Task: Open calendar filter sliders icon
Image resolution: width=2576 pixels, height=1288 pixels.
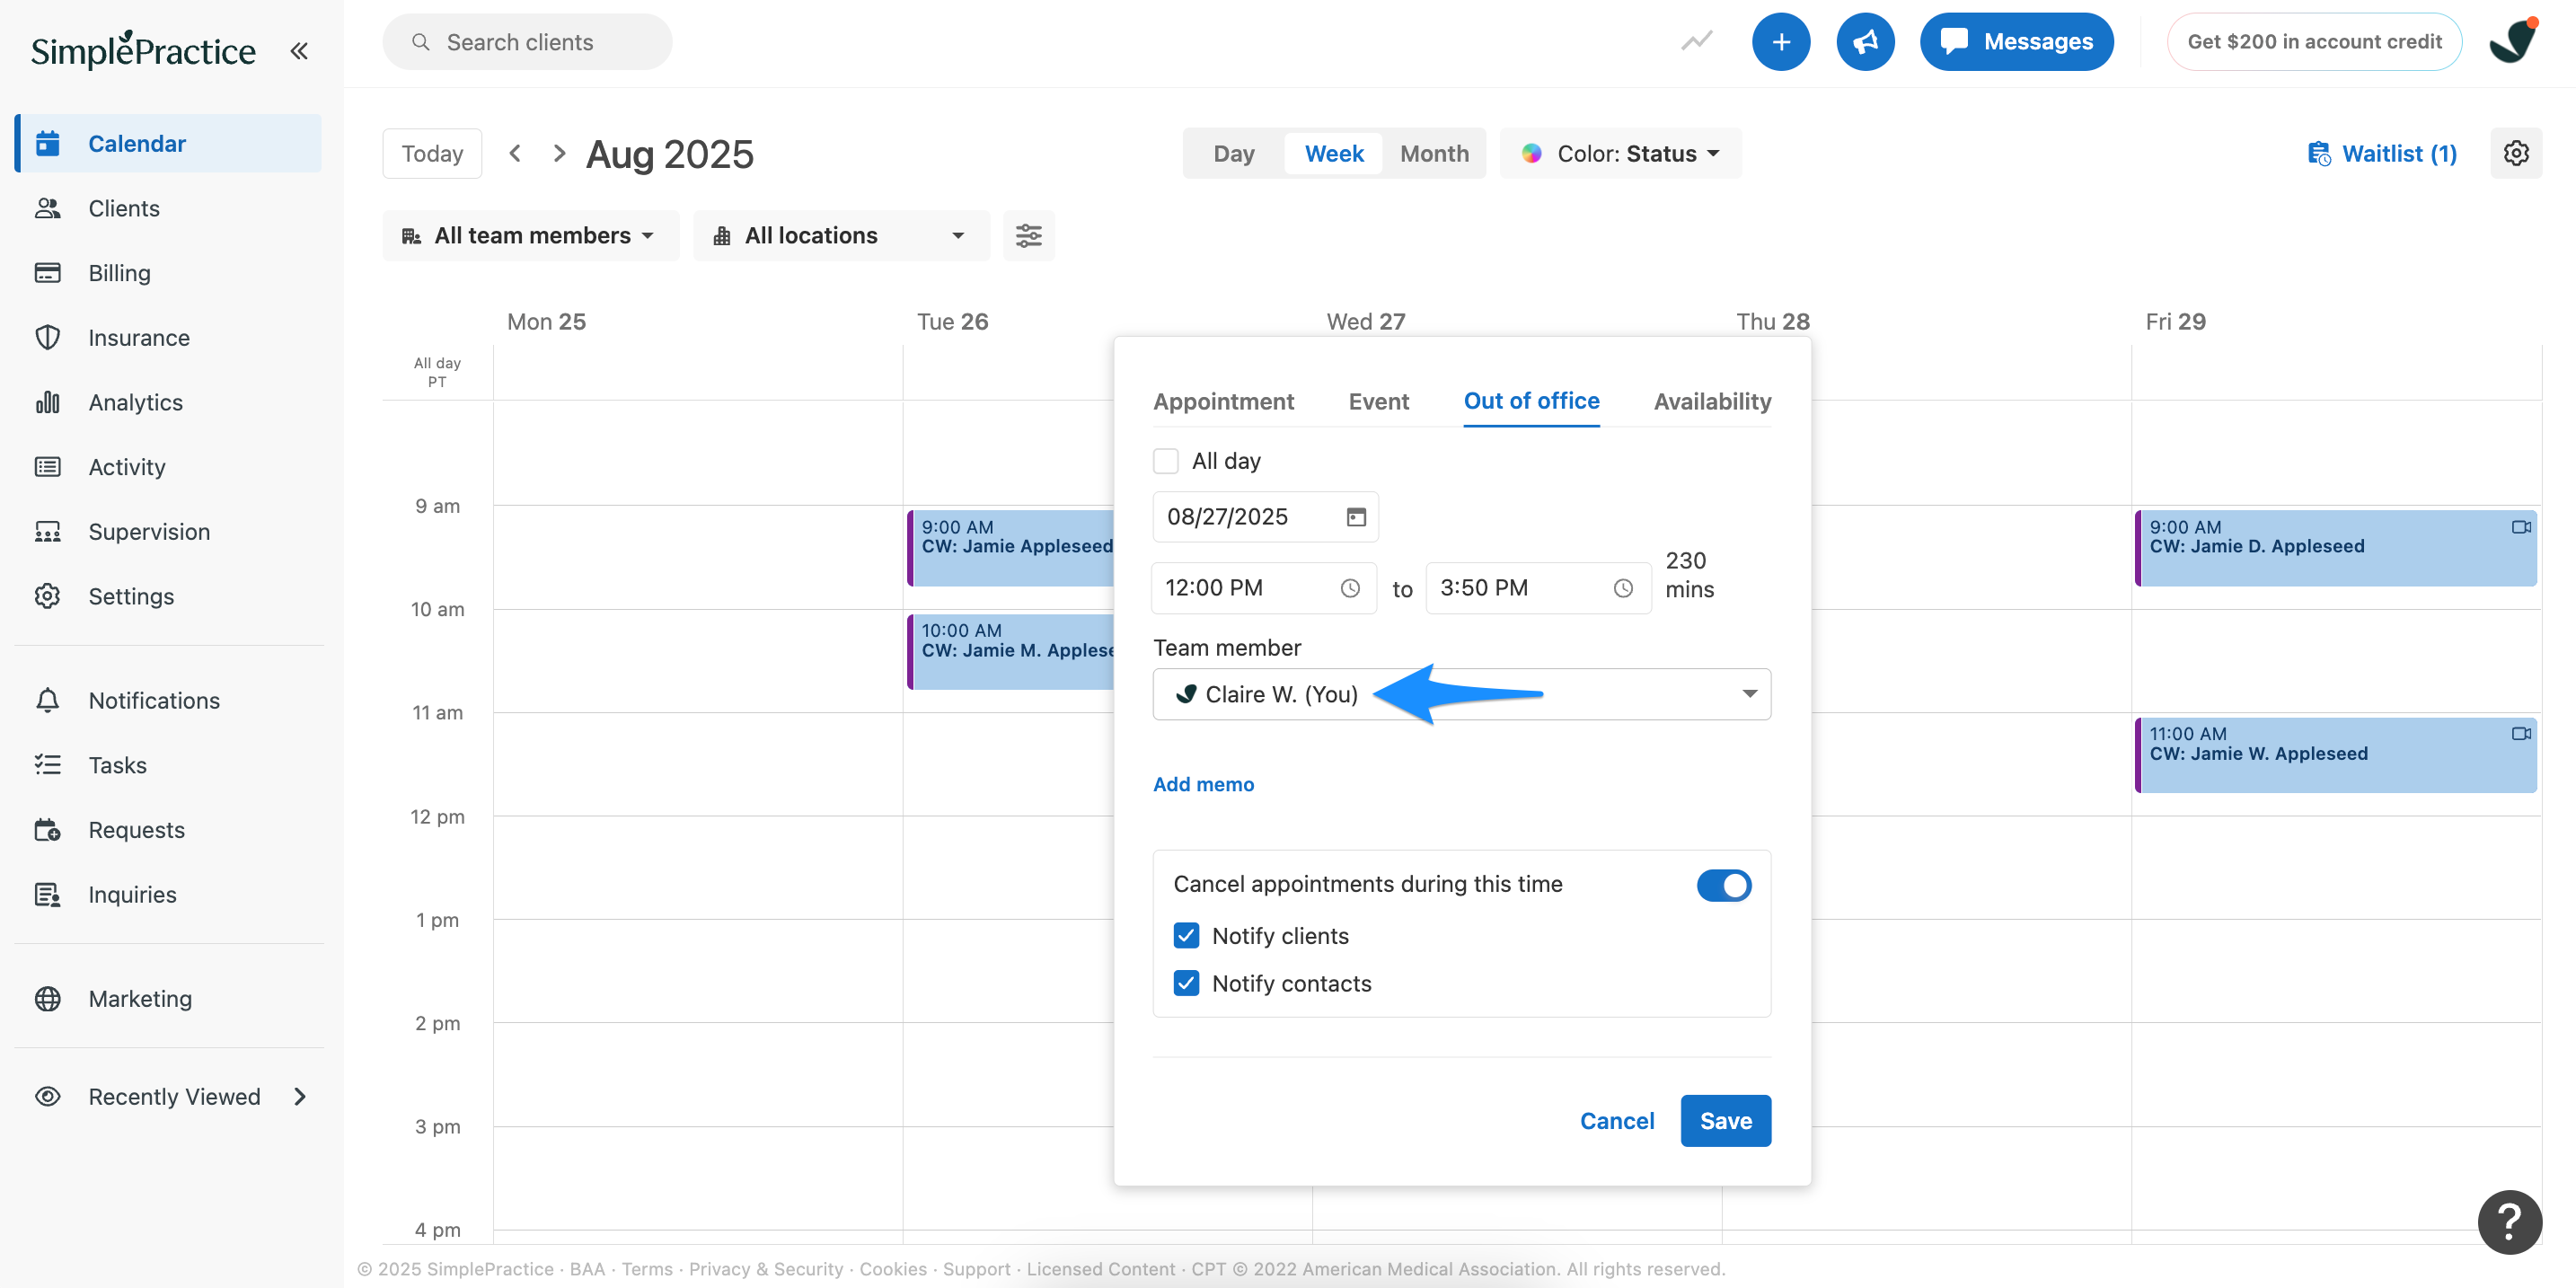Action: click(1029, 235)
